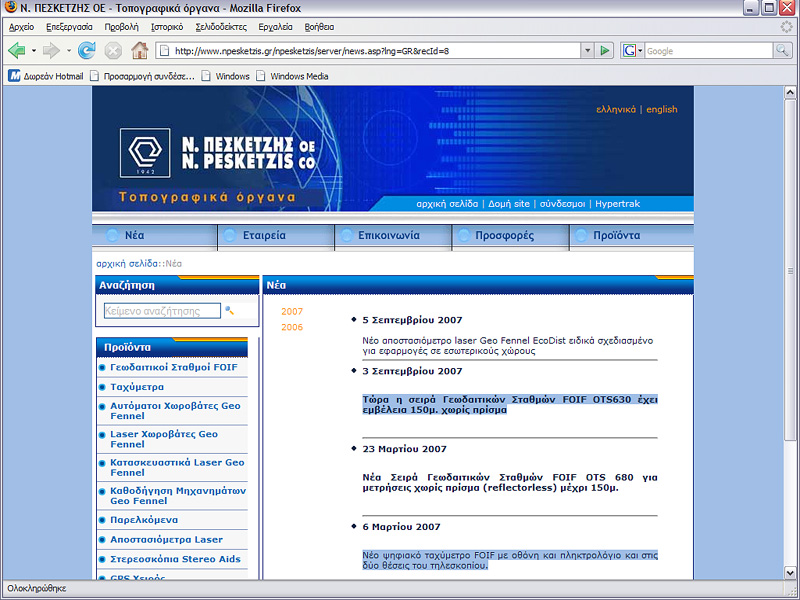Screen dimensions: 800x600
Task: Open the Προβολή menu
Action: (x=121, y=27)
